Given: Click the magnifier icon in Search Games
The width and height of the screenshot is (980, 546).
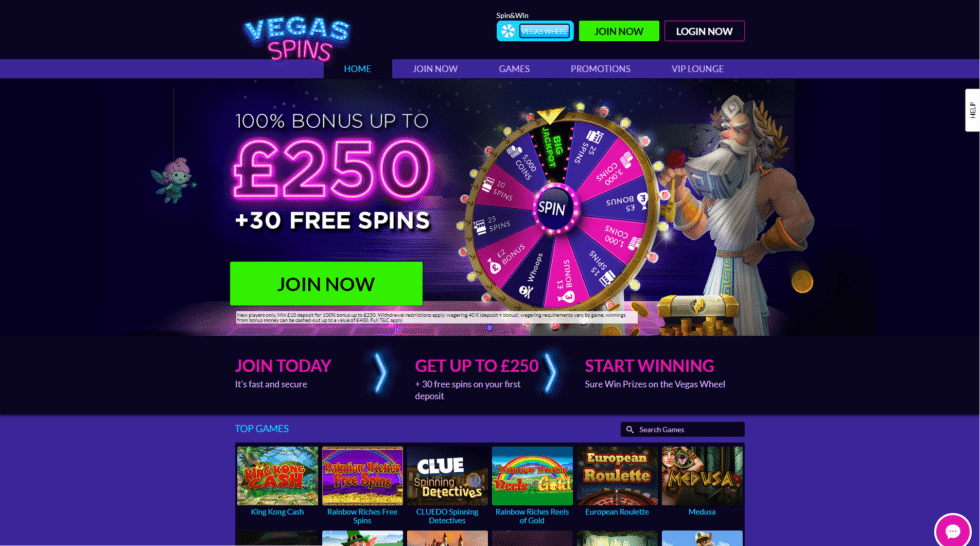Looking at the screenshot, I should click(x=629, y=430).
